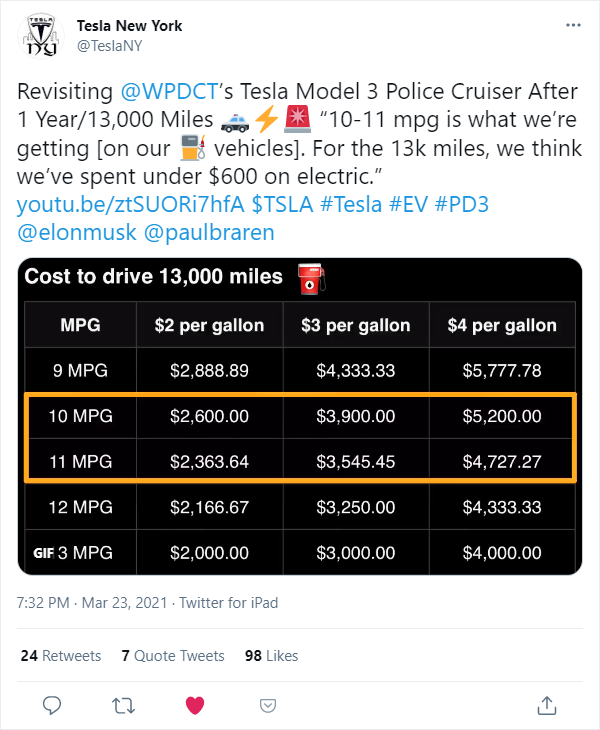This screenshot has width=600, height=730.
Task: Open Tesla New York profile avatar
Action: 40,36
